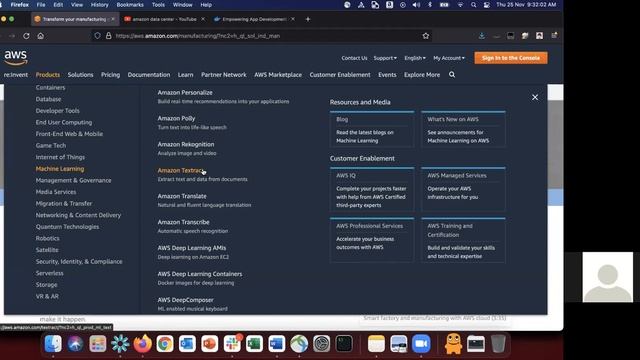This screenshot has height=360, width=640.
Task: Open the Bookmarks menu in menu bar
Action: pos(130,5)
